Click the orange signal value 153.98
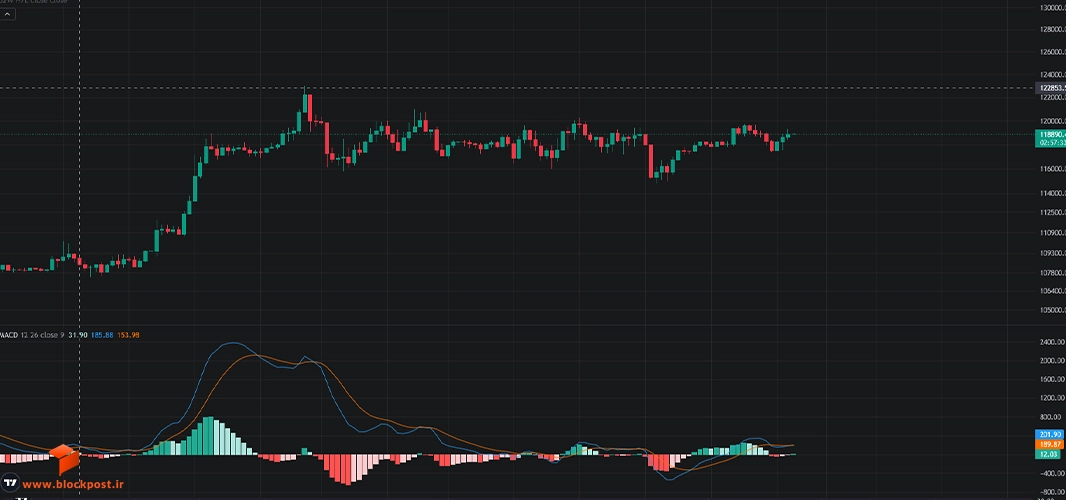1066x500 pixels. coord(128,335)
